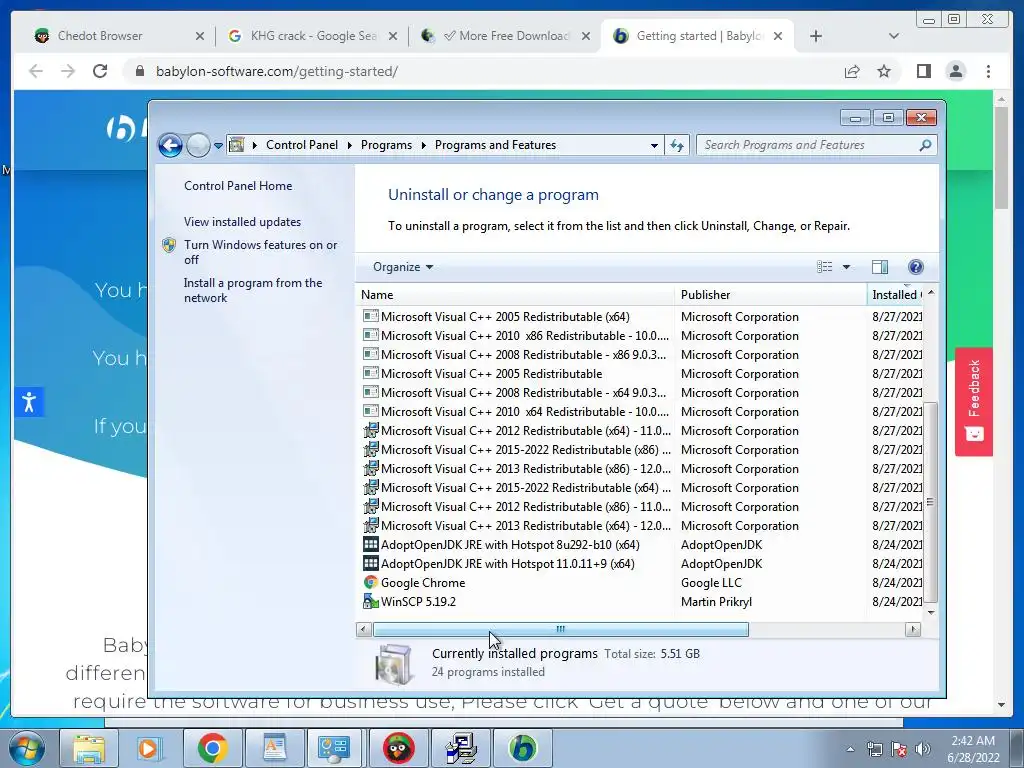
Task: Select Microsoft Visual C++ 2010 x64 Redistributable row
Action: [x=640, y=411]
